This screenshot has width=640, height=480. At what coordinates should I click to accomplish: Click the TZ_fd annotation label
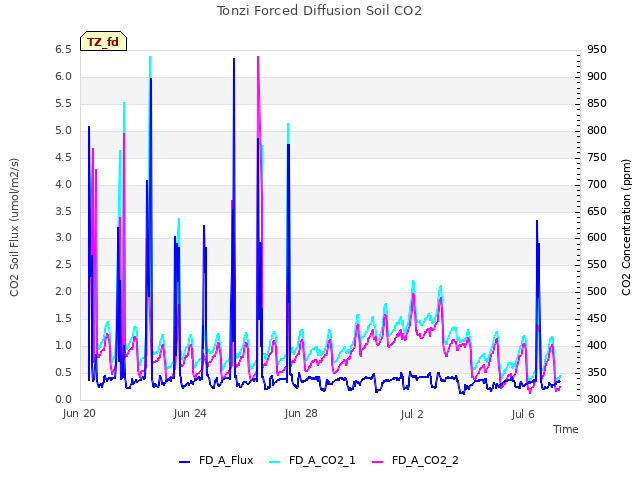pos(103,42)
